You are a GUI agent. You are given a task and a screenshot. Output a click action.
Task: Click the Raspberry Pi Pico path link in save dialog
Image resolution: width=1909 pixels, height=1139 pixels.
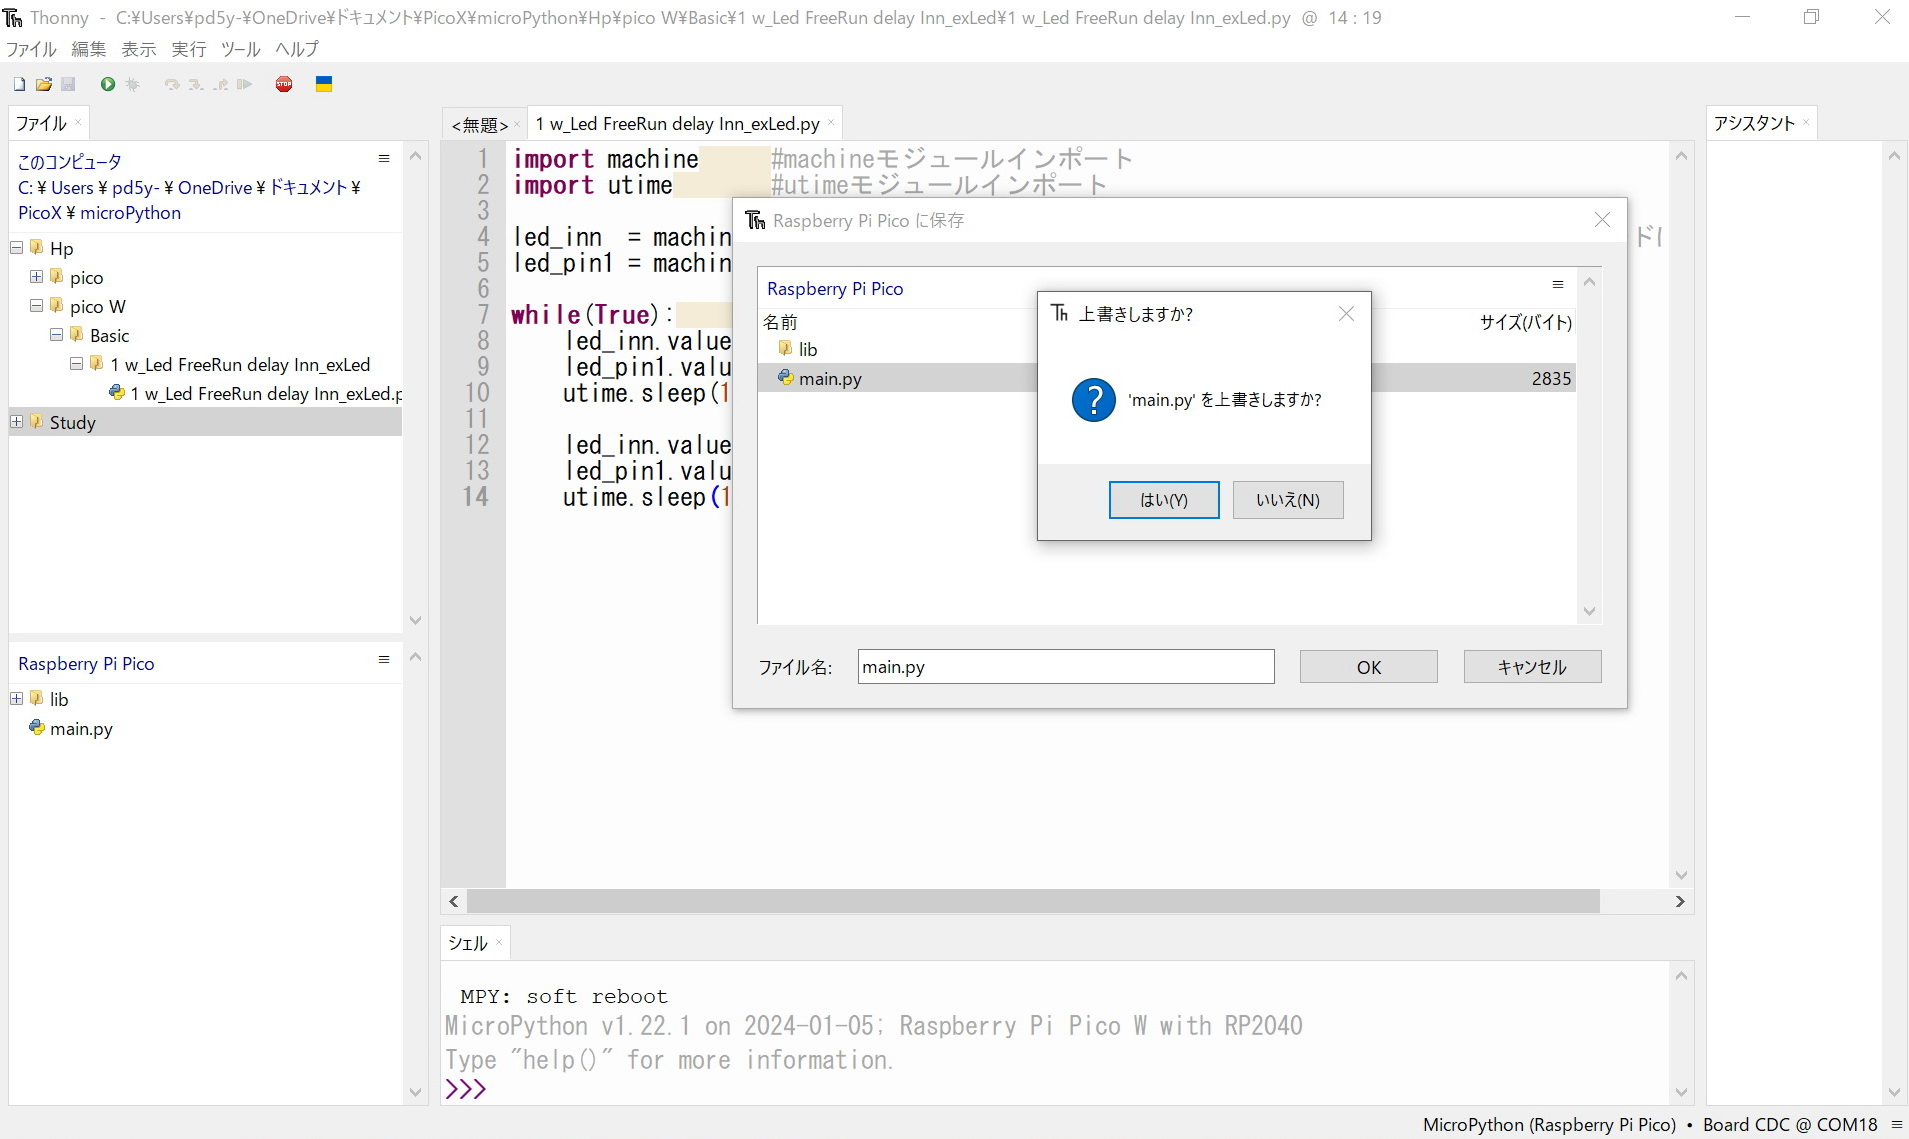pyautogui.click(x=835, y=288)
